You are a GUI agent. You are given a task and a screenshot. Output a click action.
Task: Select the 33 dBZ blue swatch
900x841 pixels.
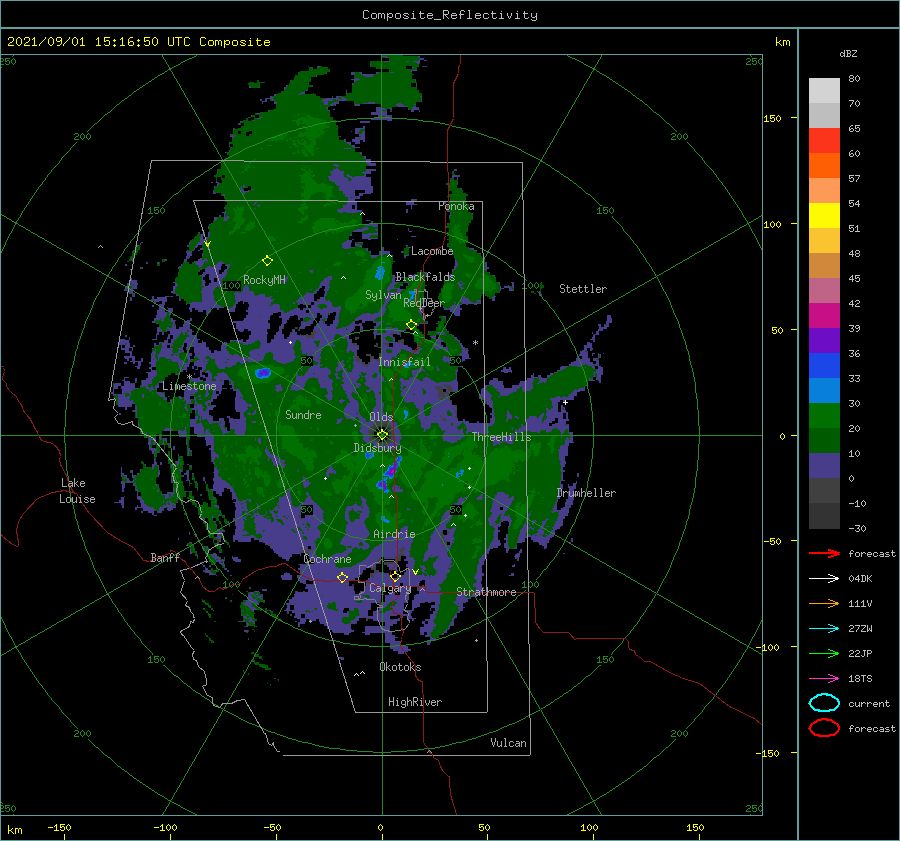tap(824, 390)
